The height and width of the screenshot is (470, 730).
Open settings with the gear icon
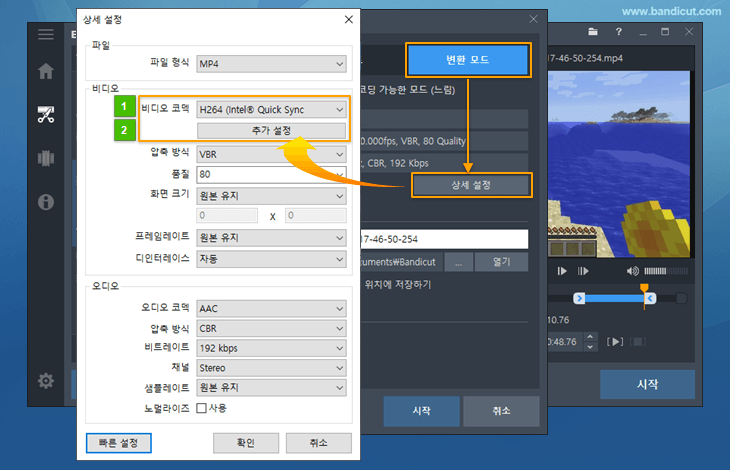point(45,381)
